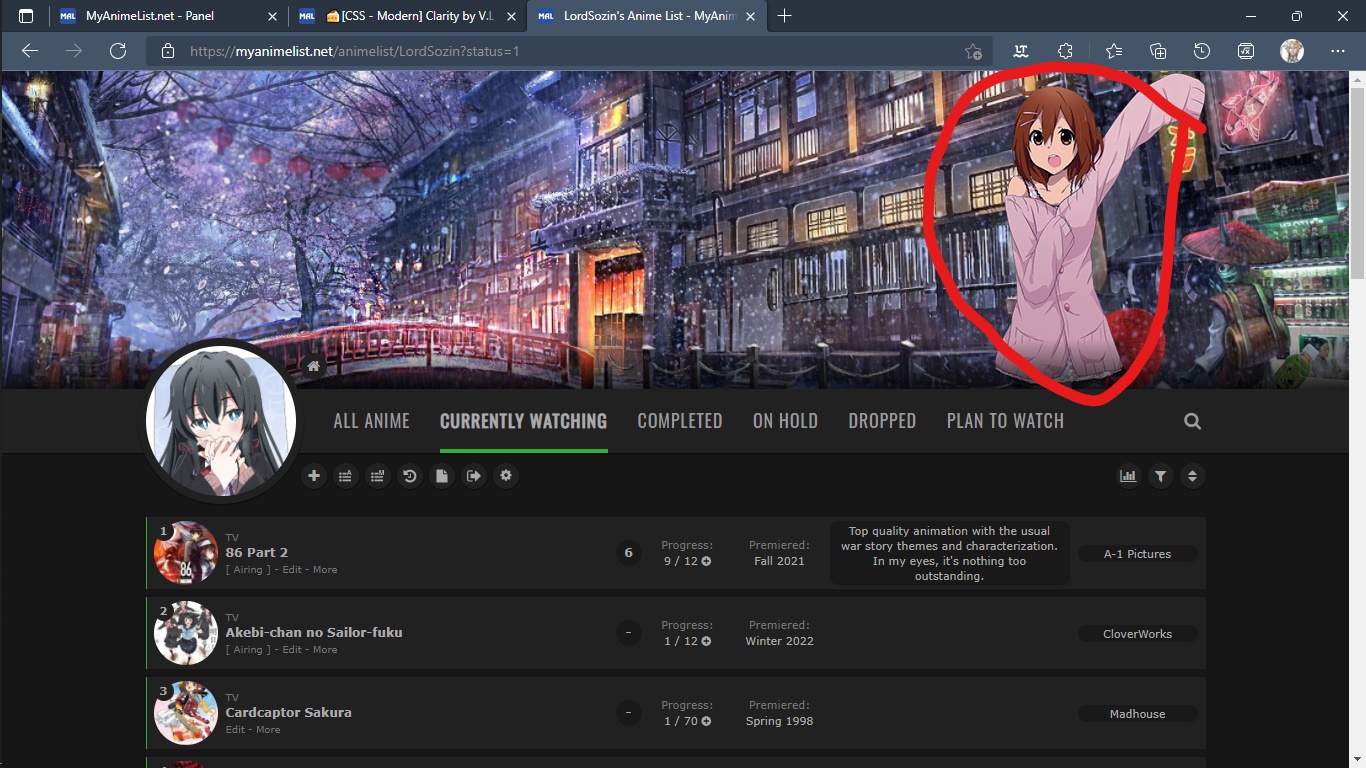The image size is (1366, 768).
Task: Switch to the ALL ANIME tab
Action: click(x=372, y=421)
